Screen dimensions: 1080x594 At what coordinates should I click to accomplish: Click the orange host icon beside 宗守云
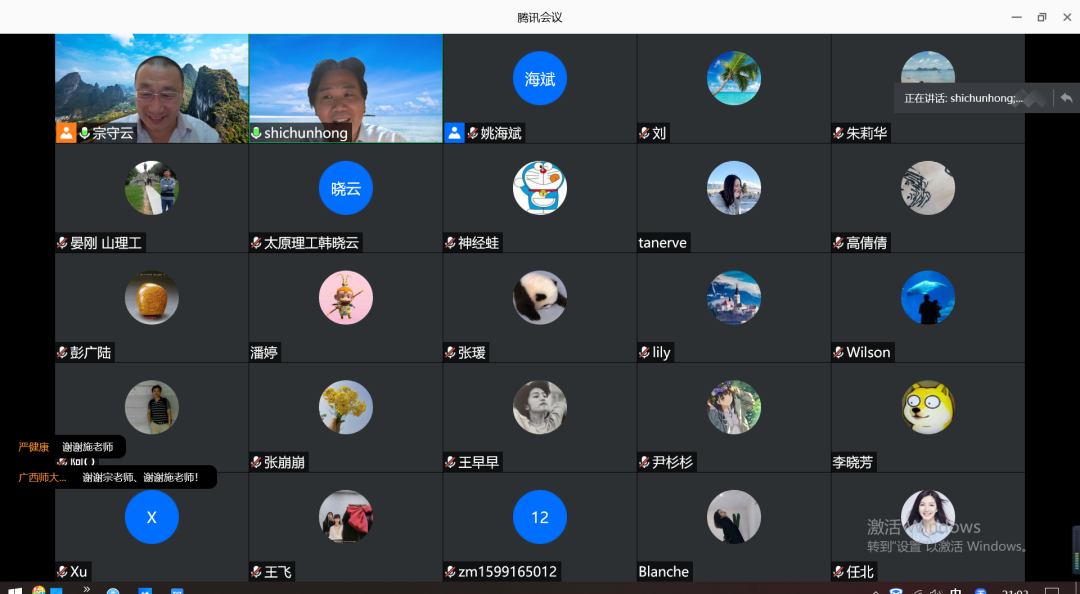[x=66, y=133]
